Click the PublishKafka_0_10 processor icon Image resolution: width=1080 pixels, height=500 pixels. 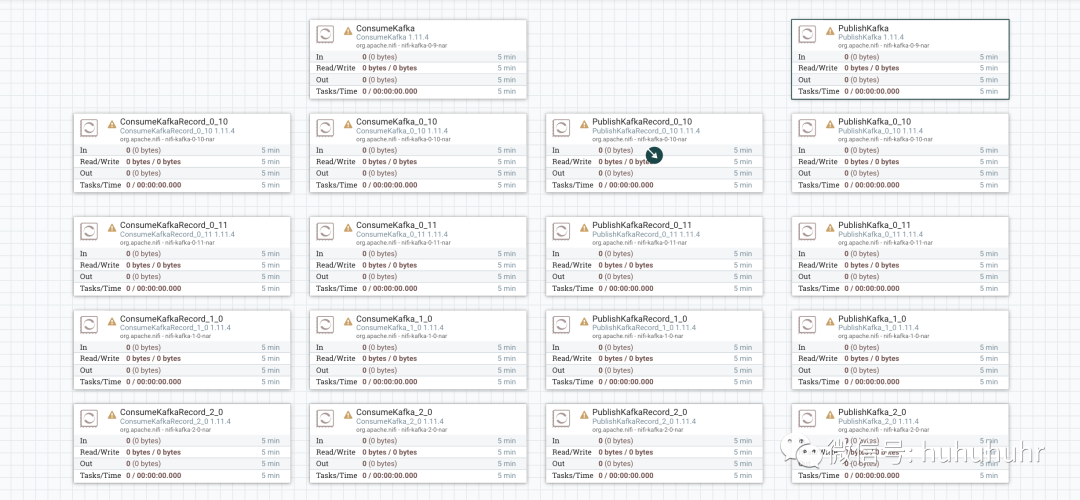(807, 127)
